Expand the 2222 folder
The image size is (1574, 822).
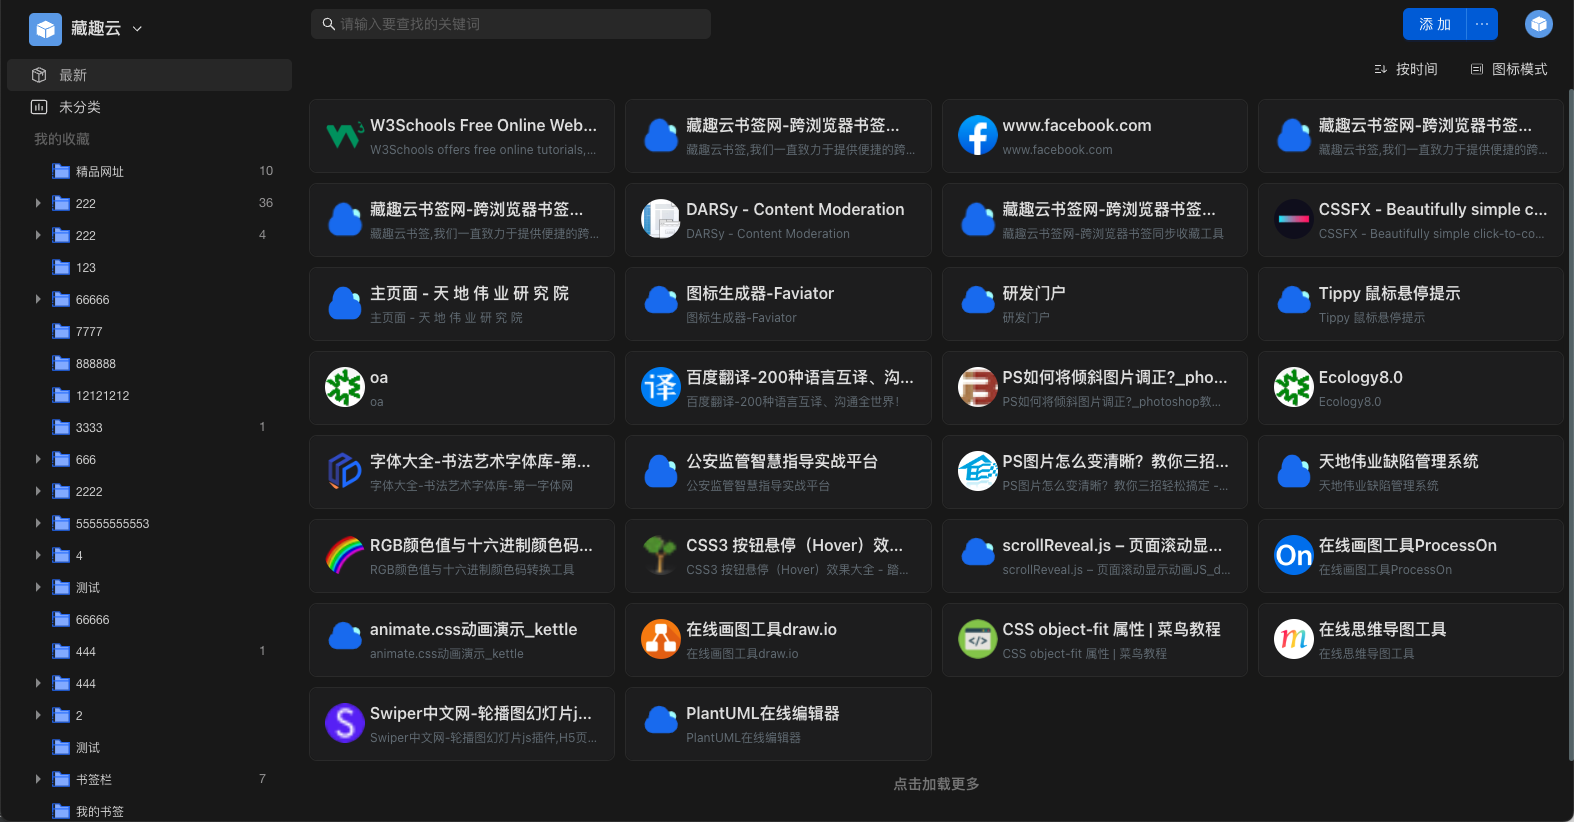38,491
